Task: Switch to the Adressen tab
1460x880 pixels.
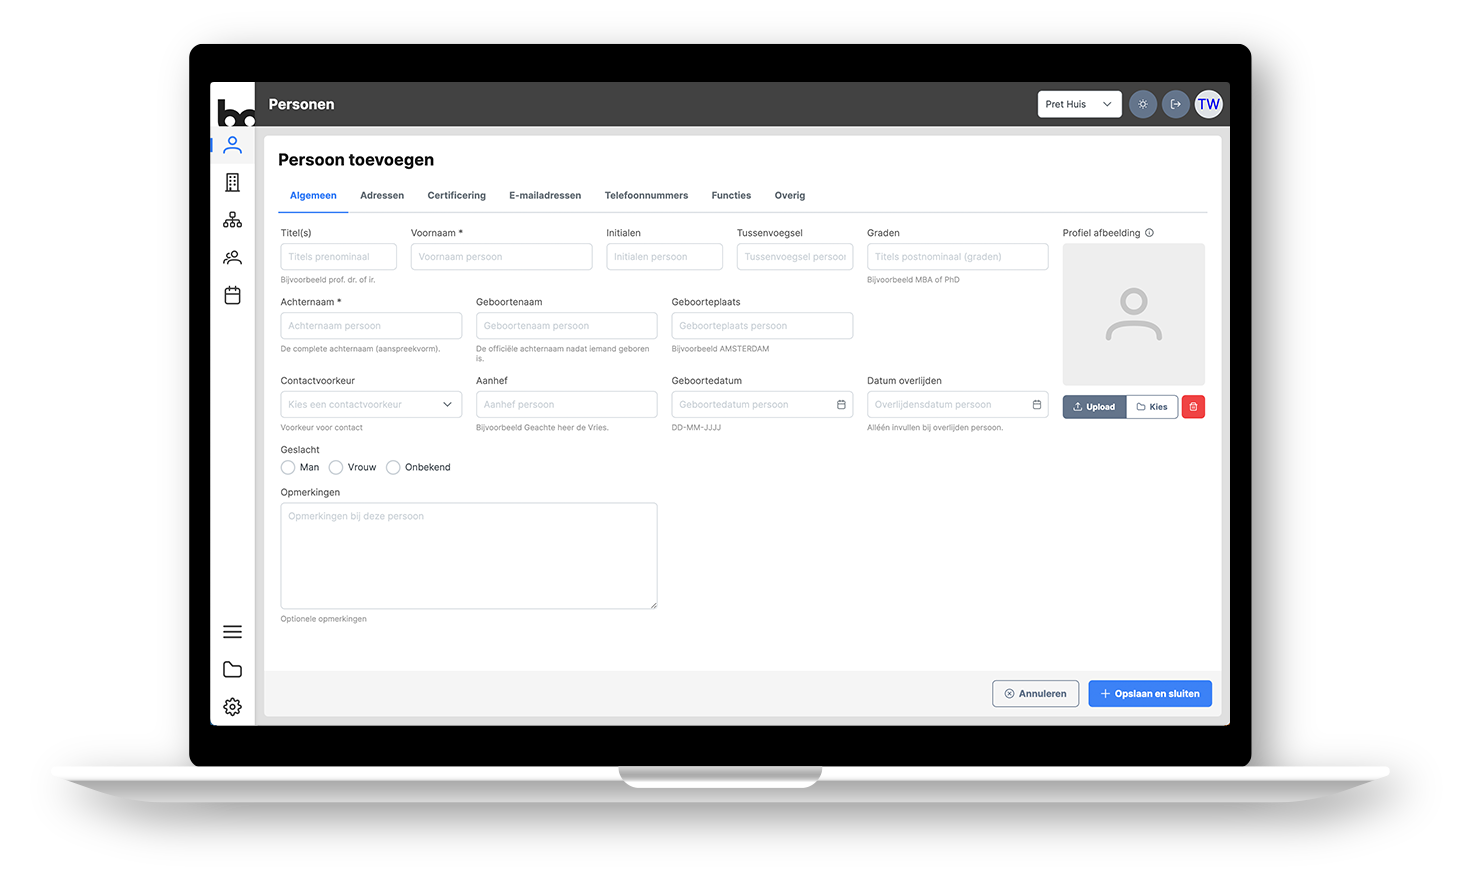Action: click(382, 196)
